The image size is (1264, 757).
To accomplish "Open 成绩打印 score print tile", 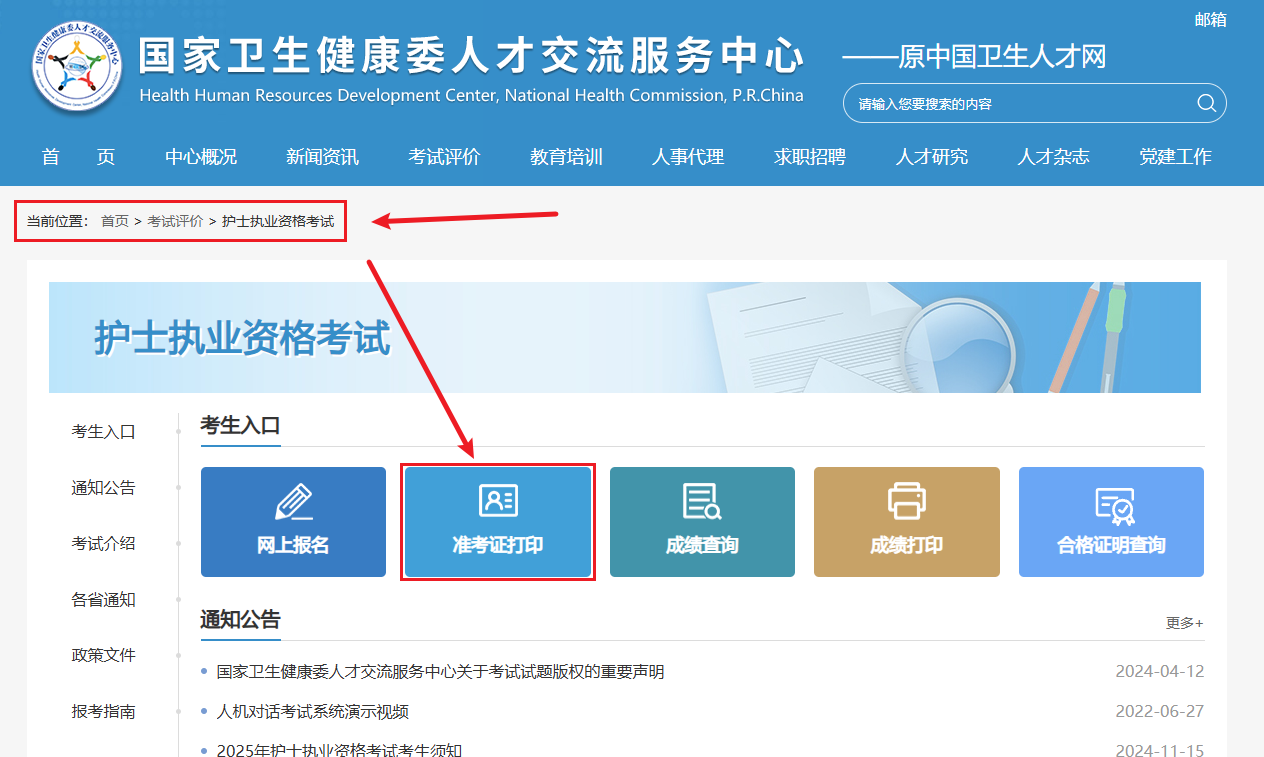I will click(906, 521).
